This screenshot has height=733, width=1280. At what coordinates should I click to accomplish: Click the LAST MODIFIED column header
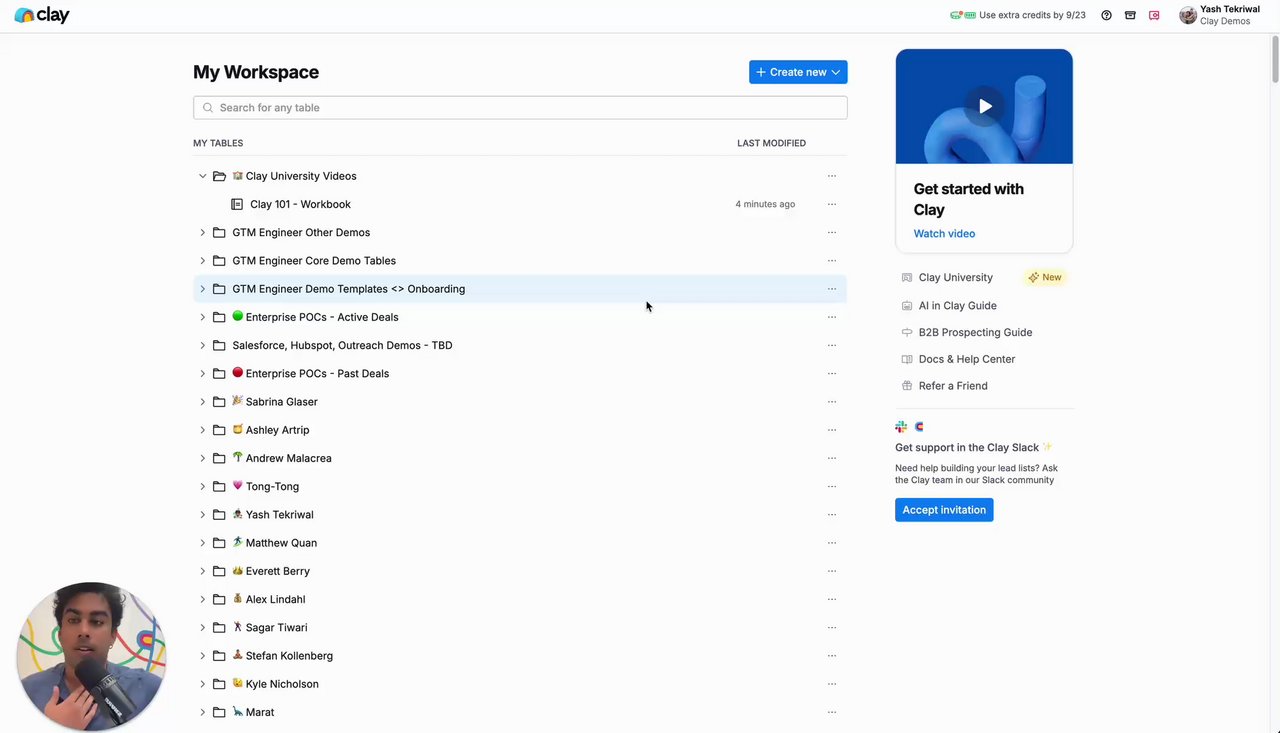(771, 143)
